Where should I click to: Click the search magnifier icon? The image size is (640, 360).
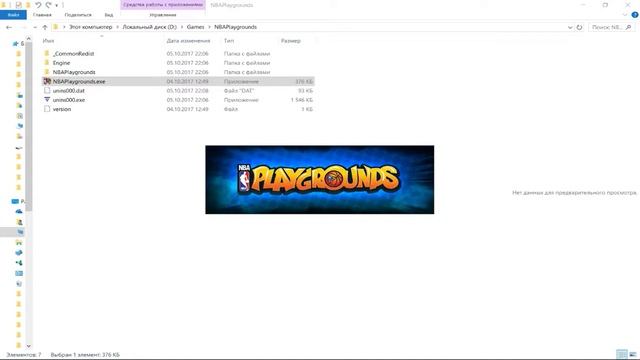pyautogui.click(x=629, y=27)
